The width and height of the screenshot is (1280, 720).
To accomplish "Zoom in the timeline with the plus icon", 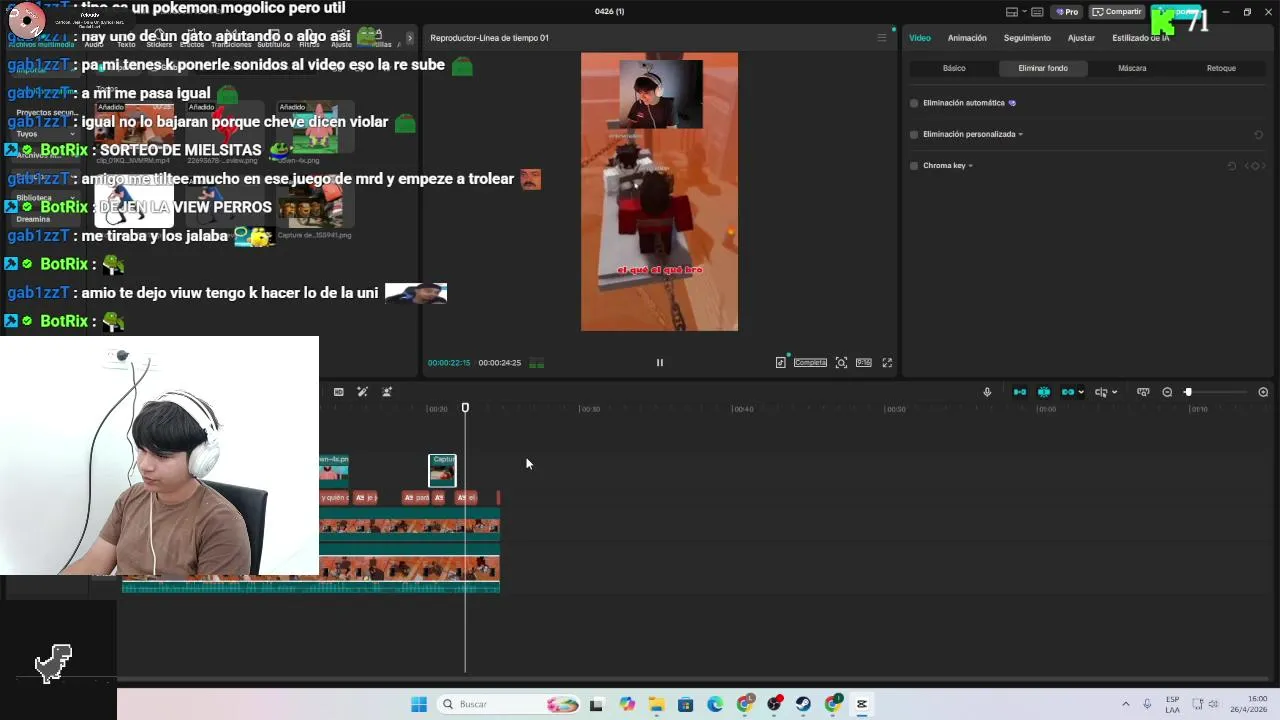I will coord(1263,392).
